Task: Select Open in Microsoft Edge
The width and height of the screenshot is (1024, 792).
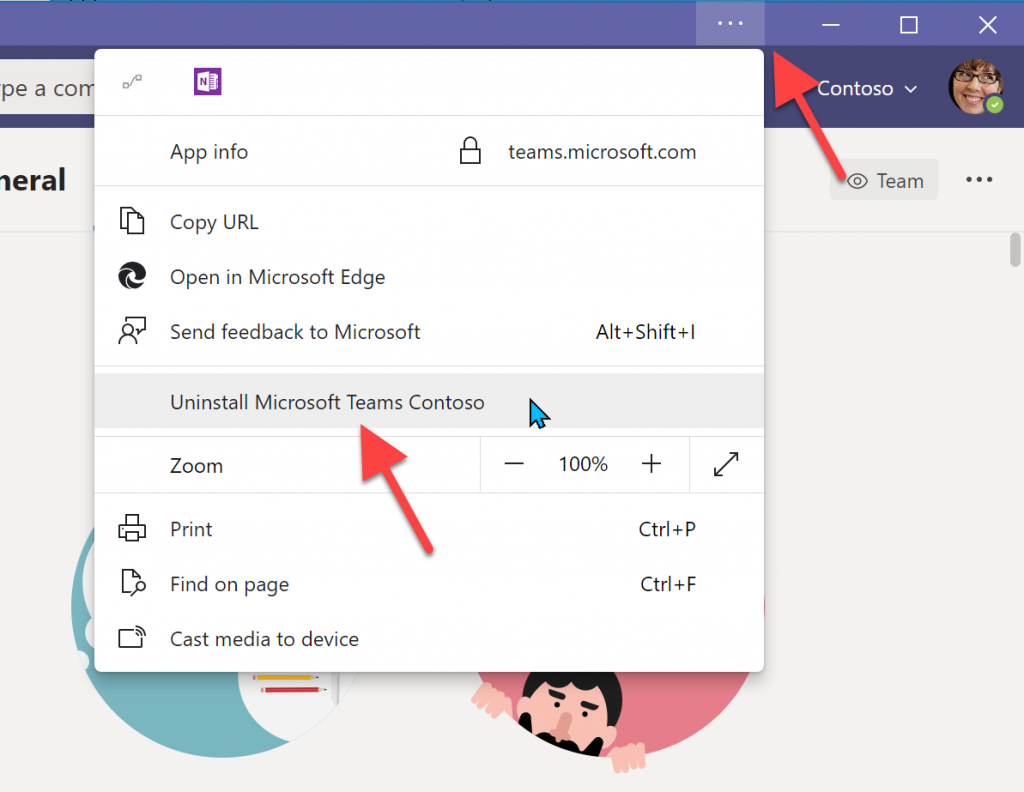Action: click(429, 276)
